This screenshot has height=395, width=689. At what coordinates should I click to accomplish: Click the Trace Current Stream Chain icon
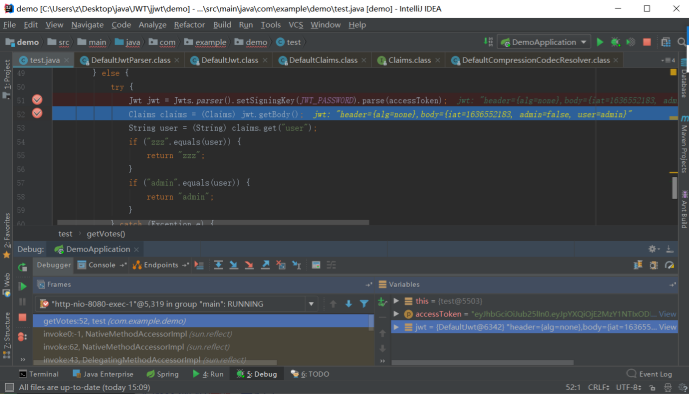coord(331,265)
